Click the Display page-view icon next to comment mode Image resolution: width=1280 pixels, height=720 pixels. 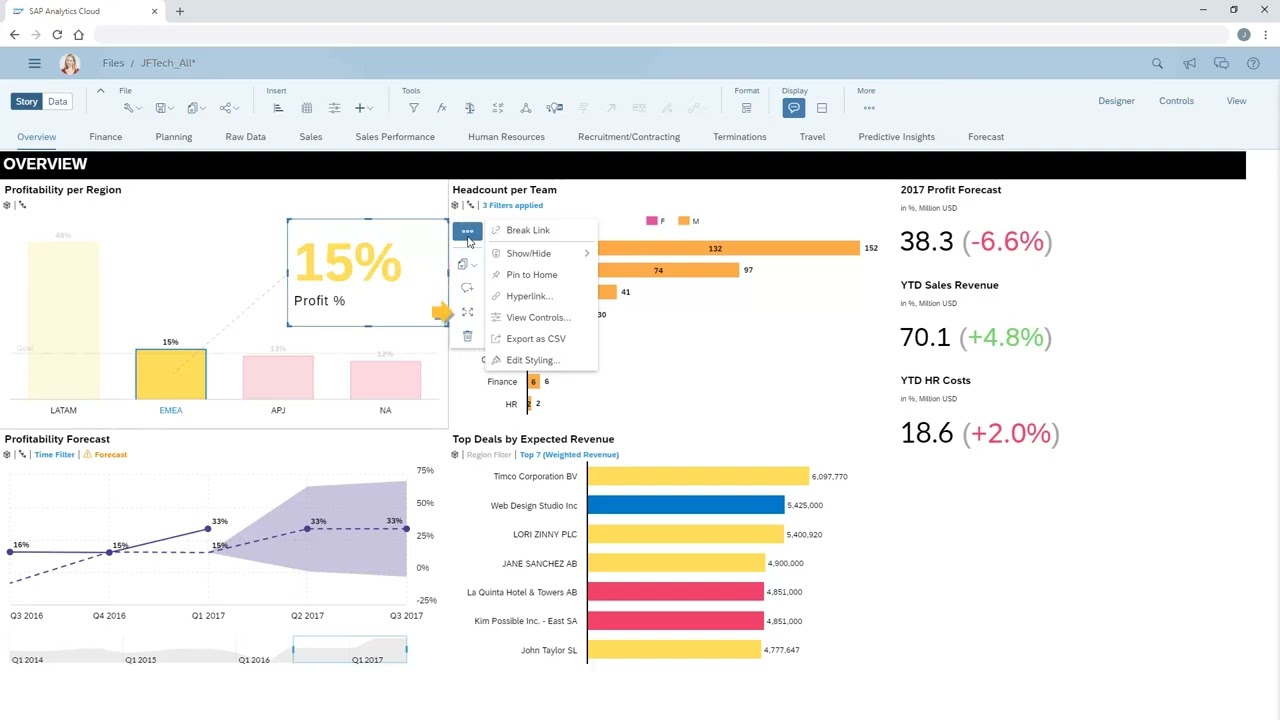tap(822, 108)
